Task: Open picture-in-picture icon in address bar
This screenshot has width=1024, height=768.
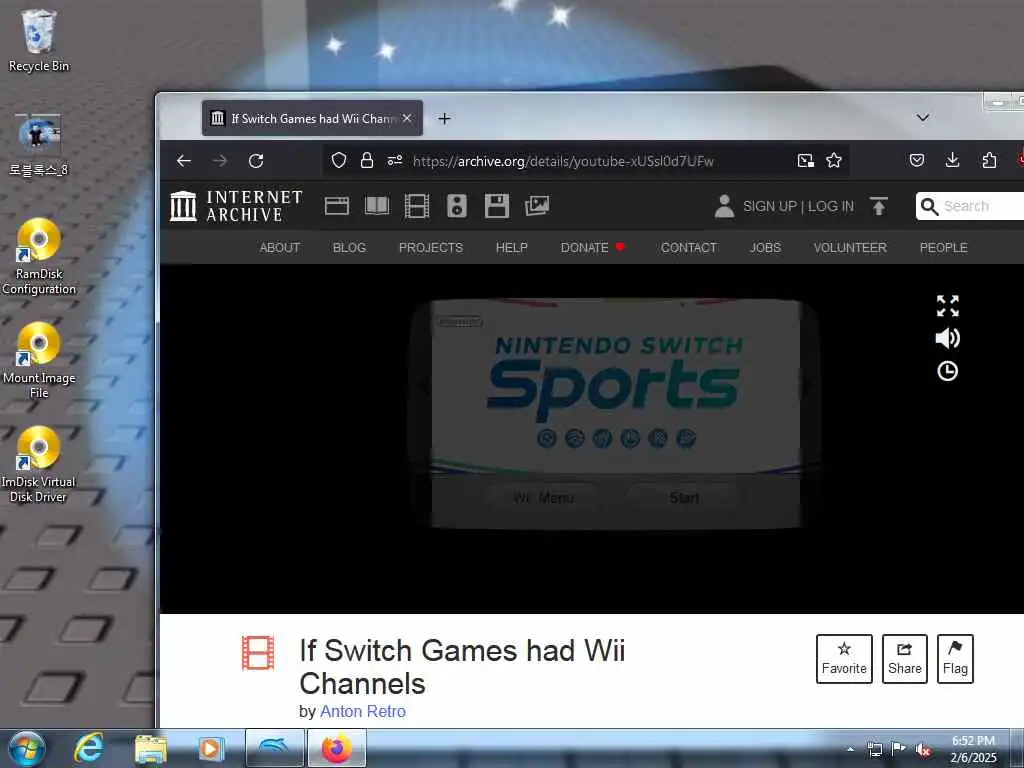Action: point(805,161)
